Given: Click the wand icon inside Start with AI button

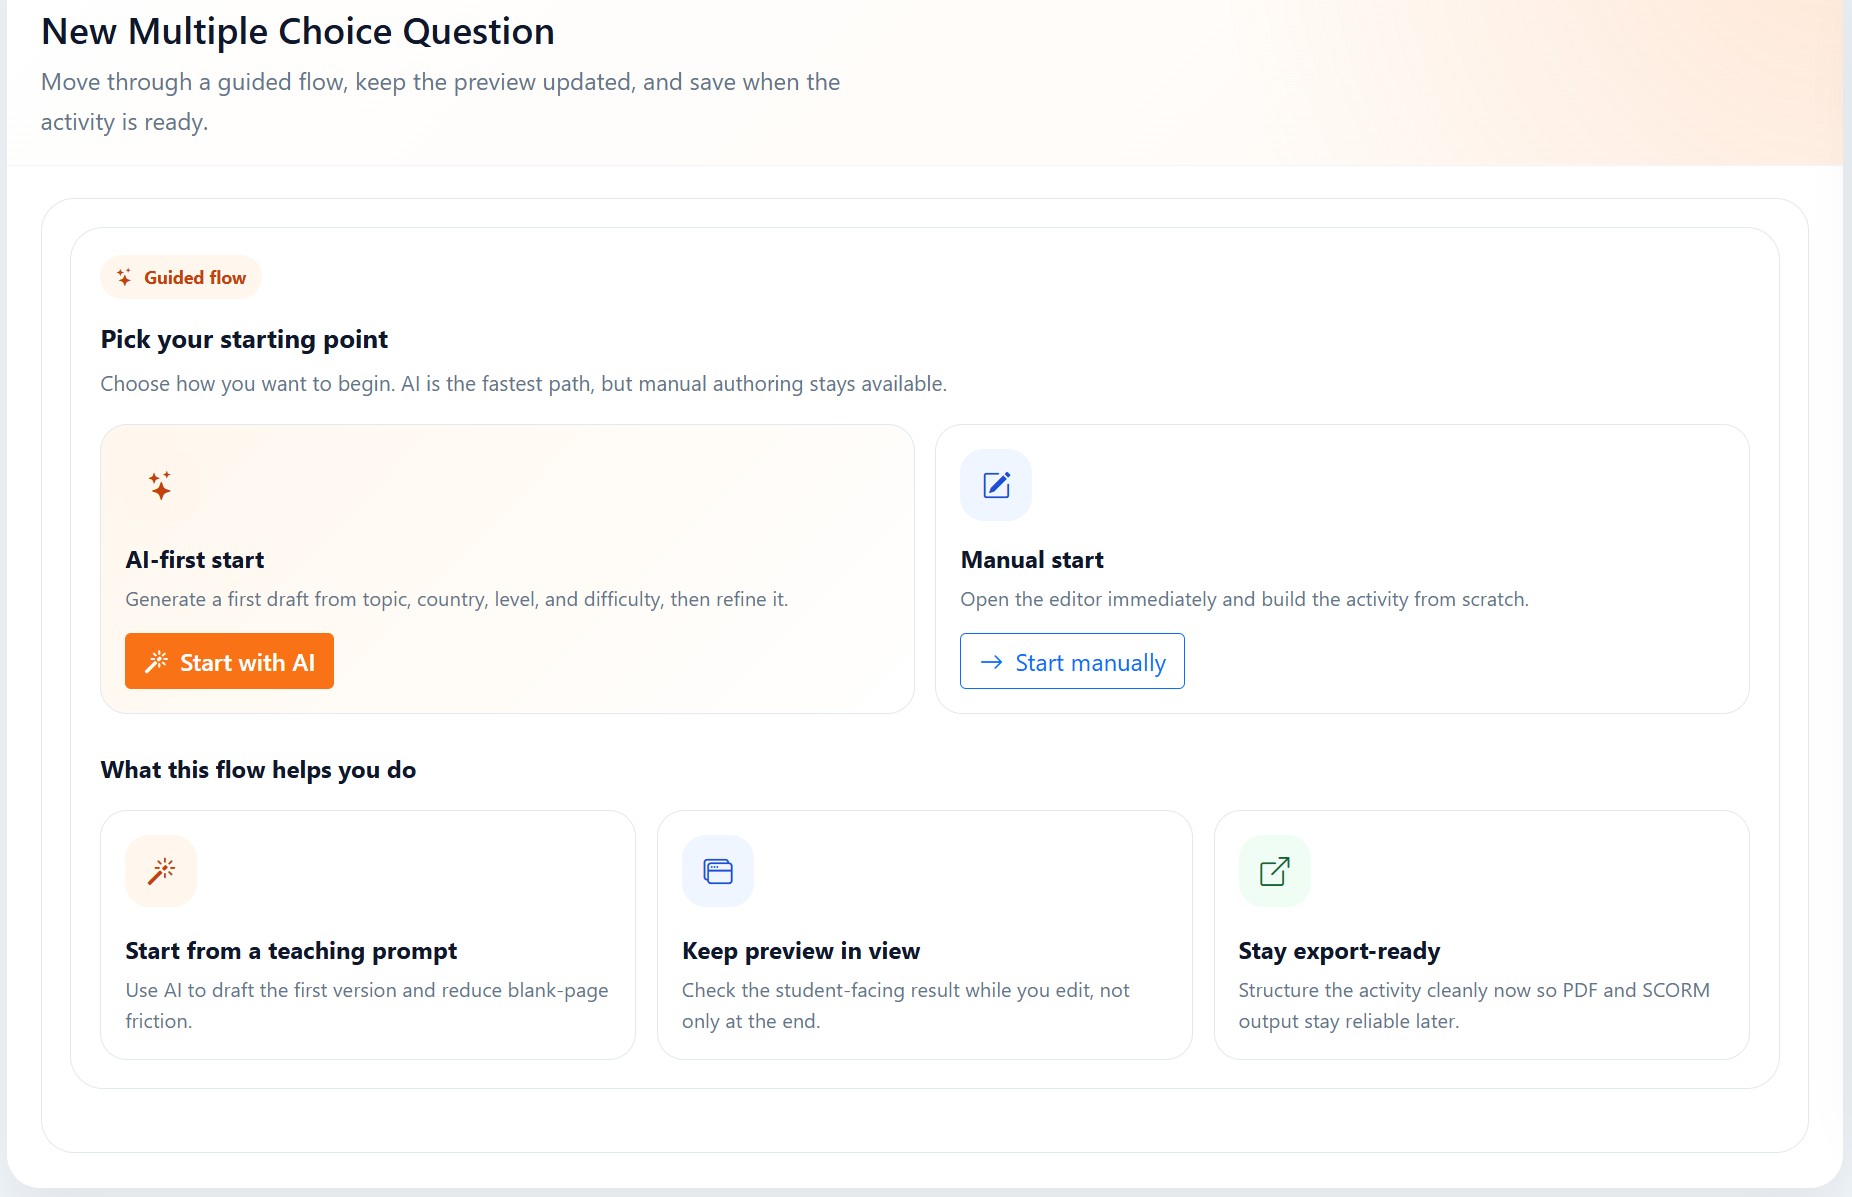Looking at the screenshot, I should point(157,662).
